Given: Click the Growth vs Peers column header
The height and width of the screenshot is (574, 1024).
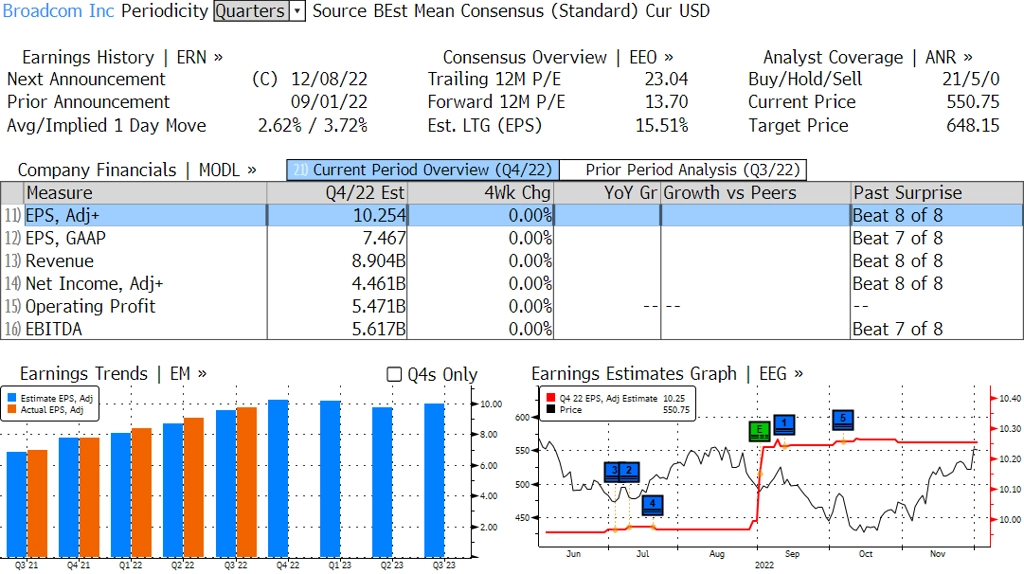Looking at the screenshot, I should coord(756,193).
